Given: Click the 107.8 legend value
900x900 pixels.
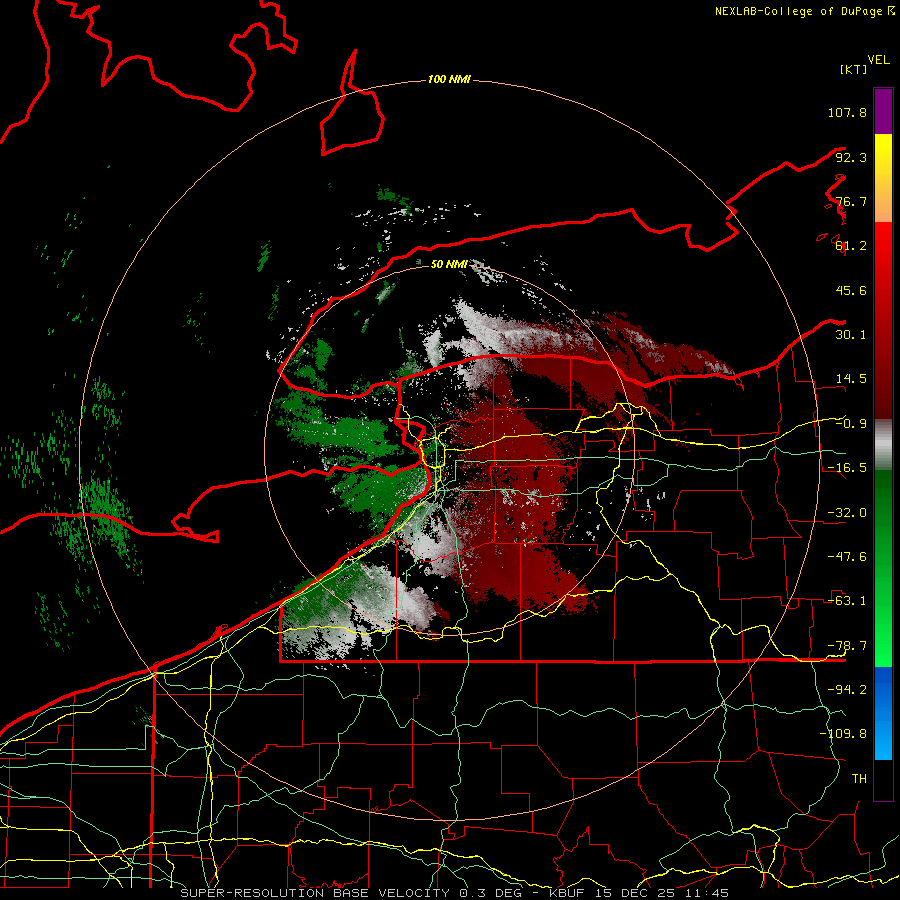Looking at the screenshot, I should point(847,112).
